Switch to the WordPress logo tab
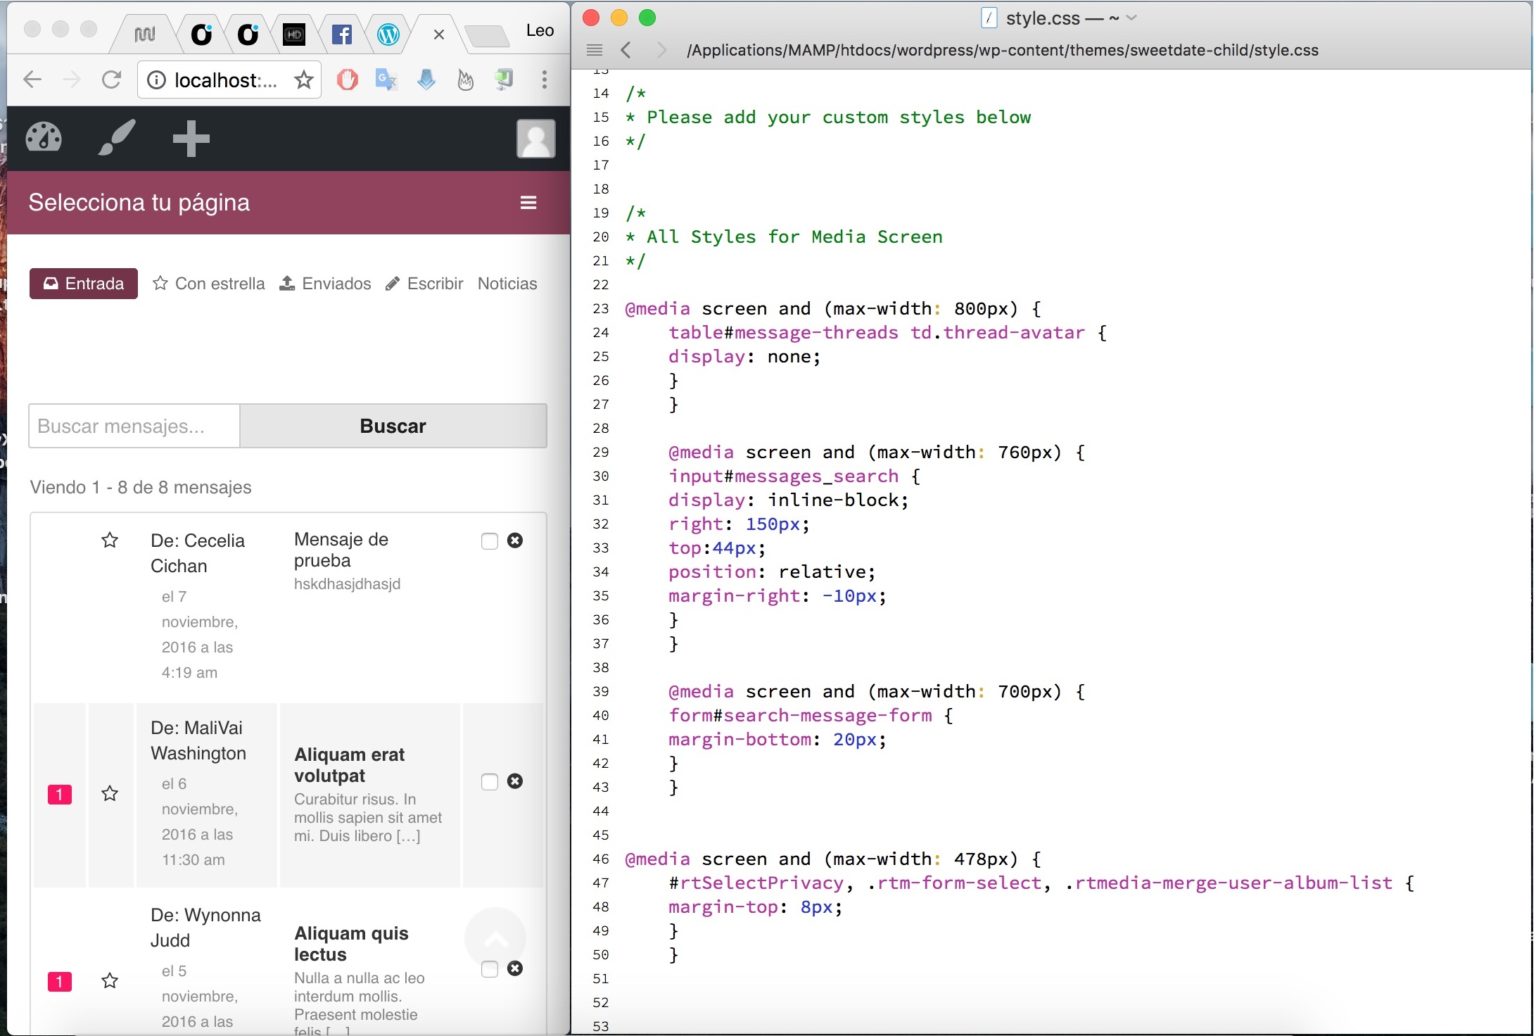 point(388,35)
